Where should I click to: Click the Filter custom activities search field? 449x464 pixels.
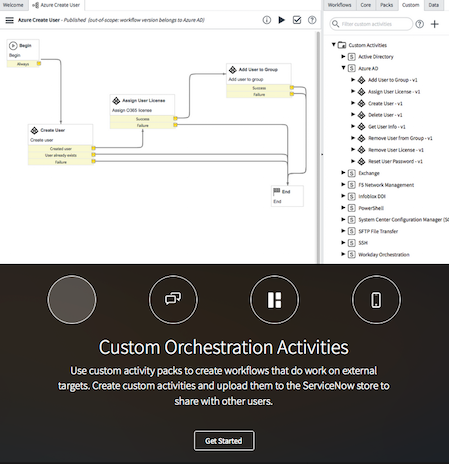371,24
